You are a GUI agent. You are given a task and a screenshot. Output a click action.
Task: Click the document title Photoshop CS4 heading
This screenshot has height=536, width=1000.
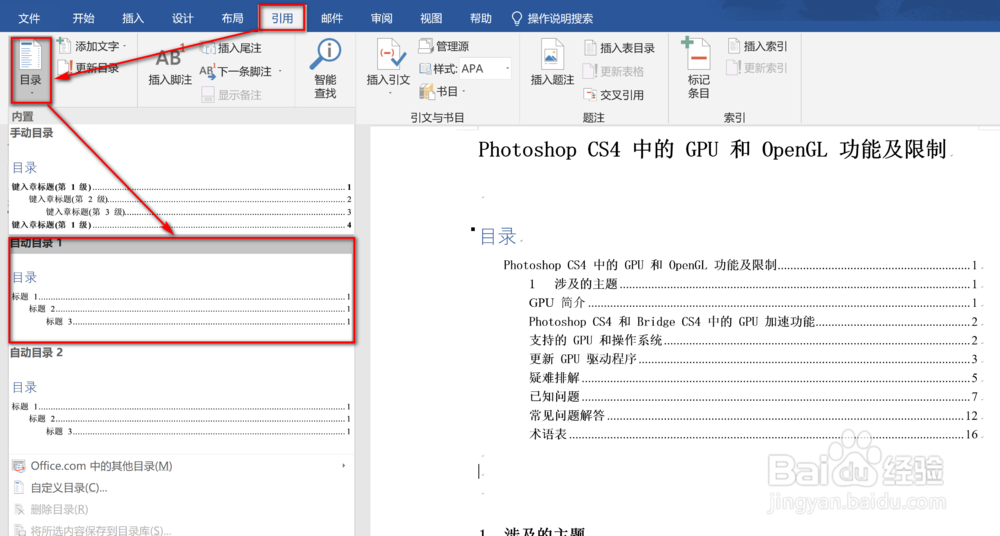coord(712,149)
